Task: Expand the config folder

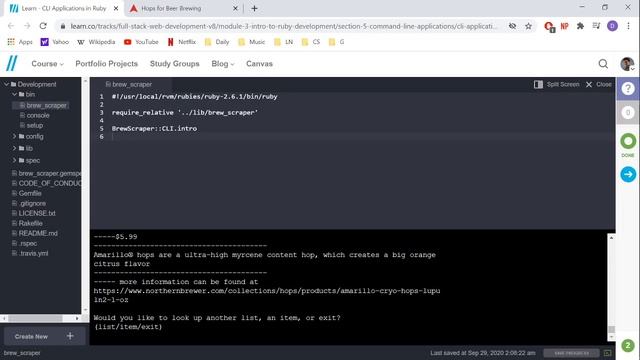Action: [15, 136]
